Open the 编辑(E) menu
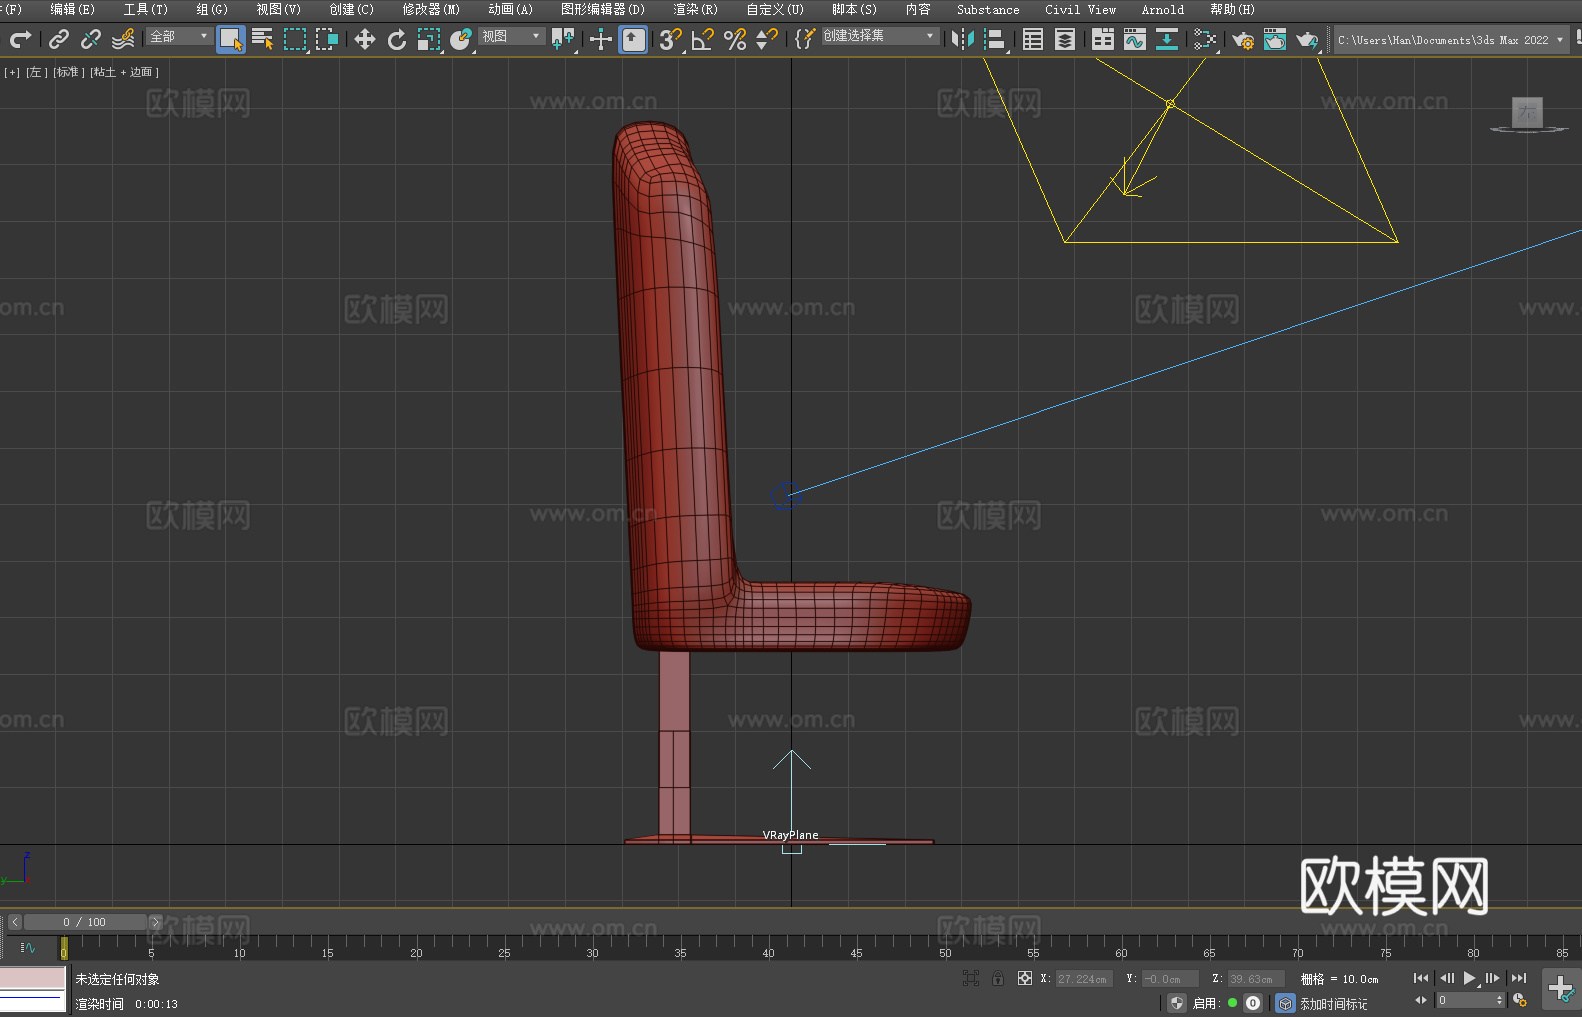The image size is (1582, 1017). [x=72, y=9]
